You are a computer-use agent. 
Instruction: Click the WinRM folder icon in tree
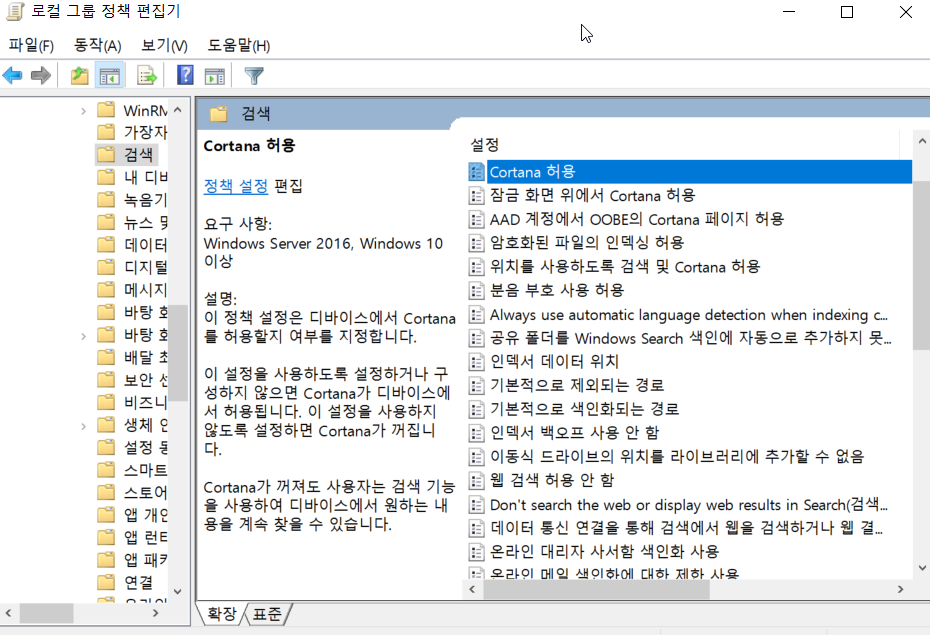pyautogui.click(x=106, y=110)
